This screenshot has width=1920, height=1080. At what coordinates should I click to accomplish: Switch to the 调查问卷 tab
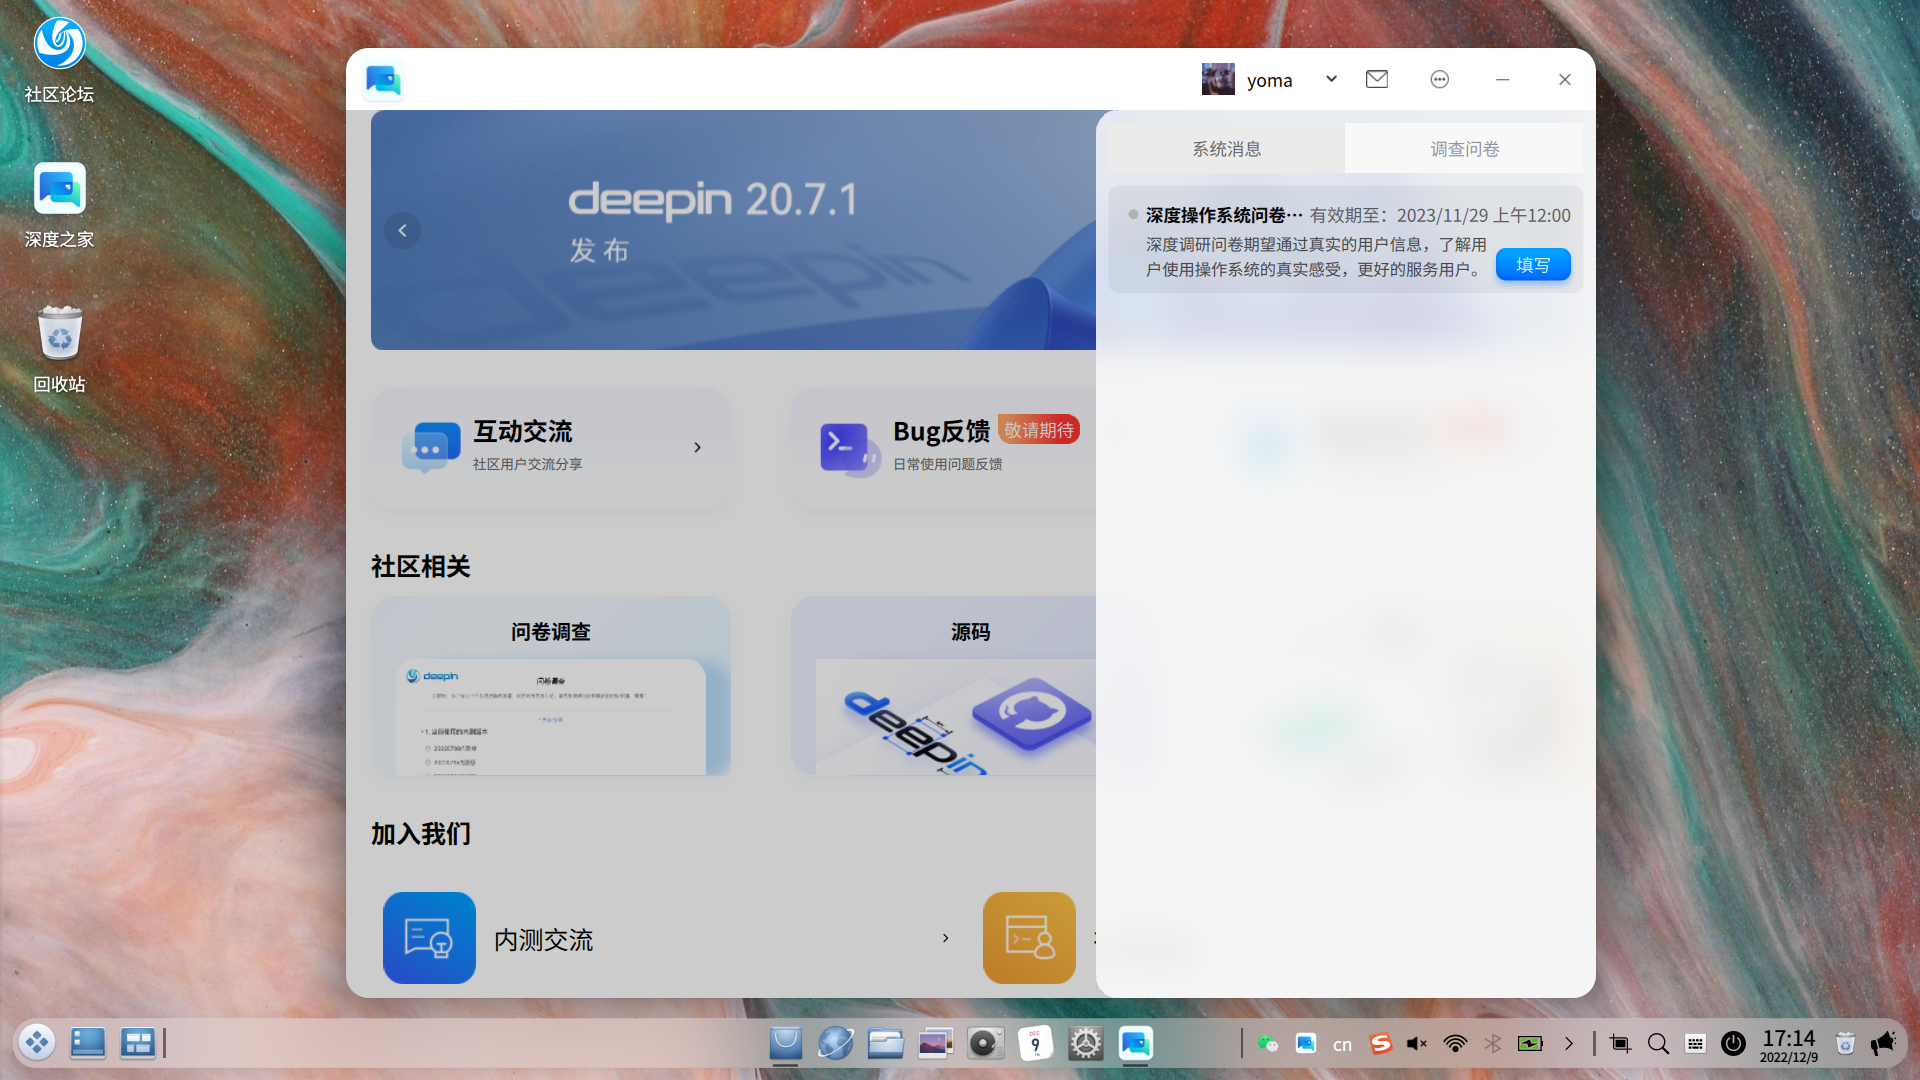pos(1464,149)
